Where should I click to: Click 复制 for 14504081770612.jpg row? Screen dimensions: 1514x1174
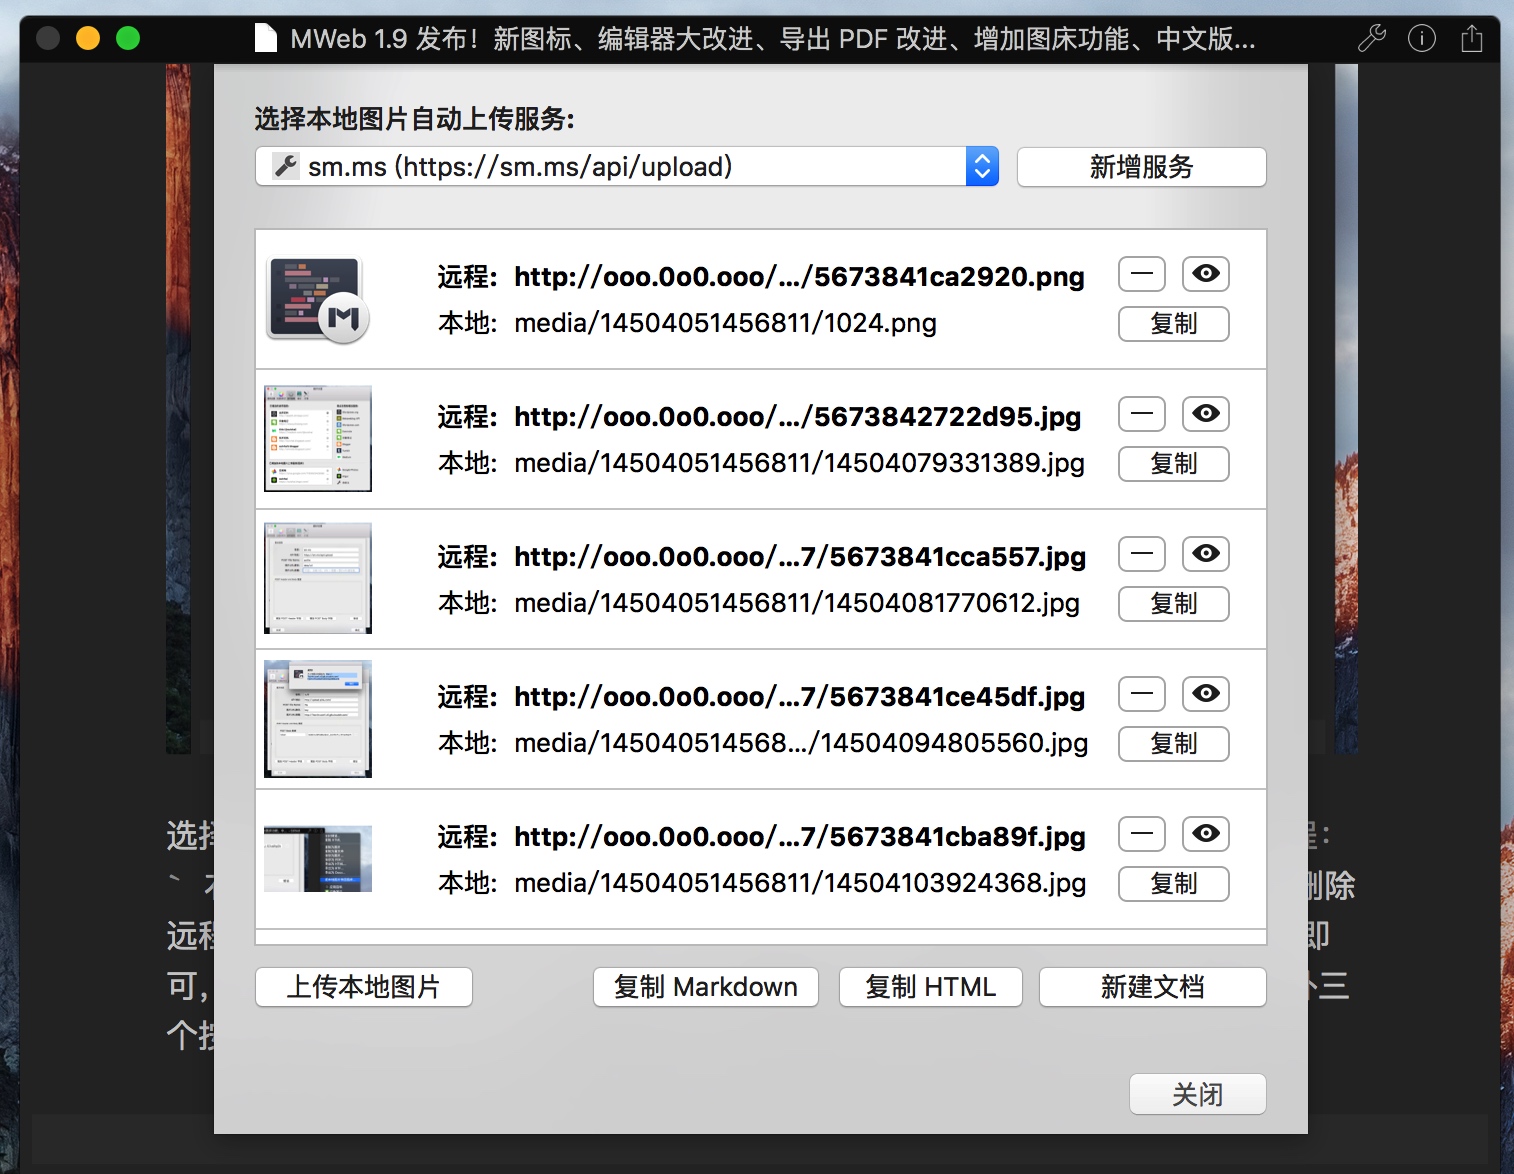[x=1174, y=604]
